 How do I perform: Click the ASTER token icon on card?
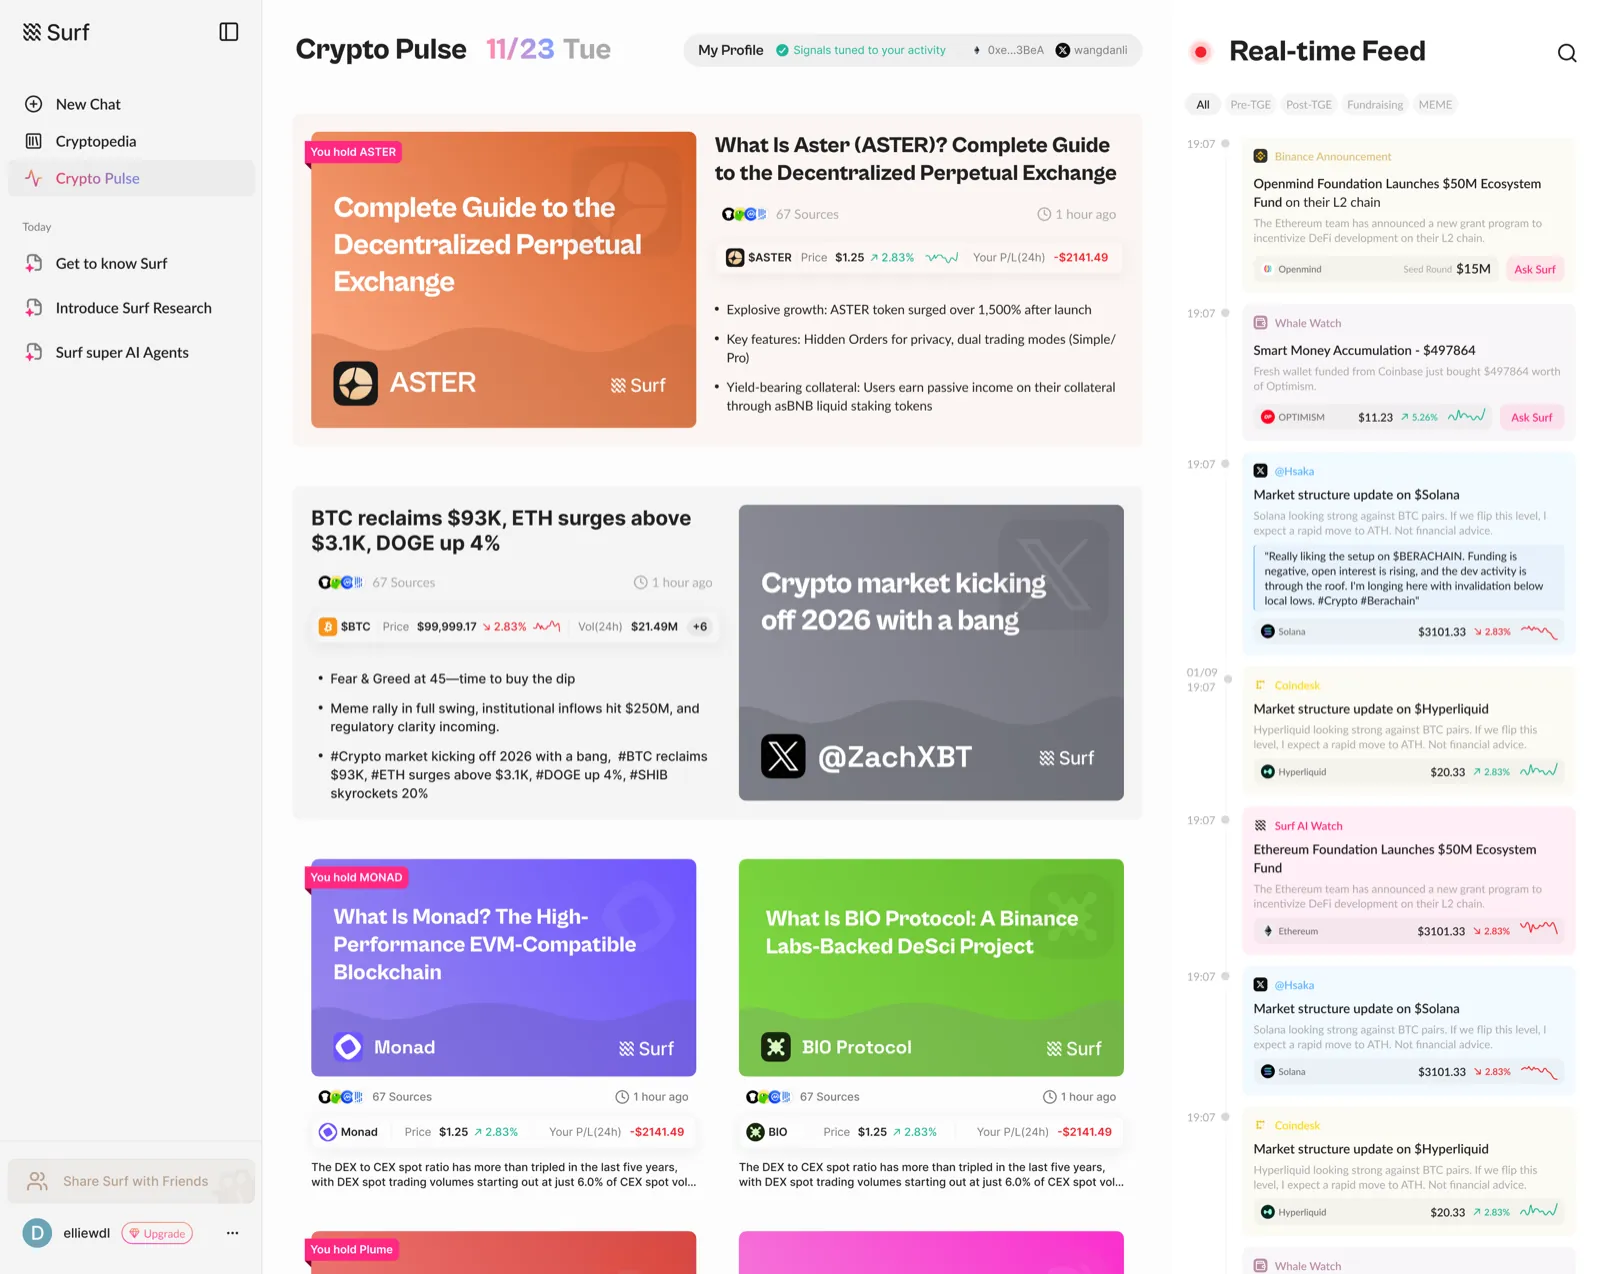[355, 383]
